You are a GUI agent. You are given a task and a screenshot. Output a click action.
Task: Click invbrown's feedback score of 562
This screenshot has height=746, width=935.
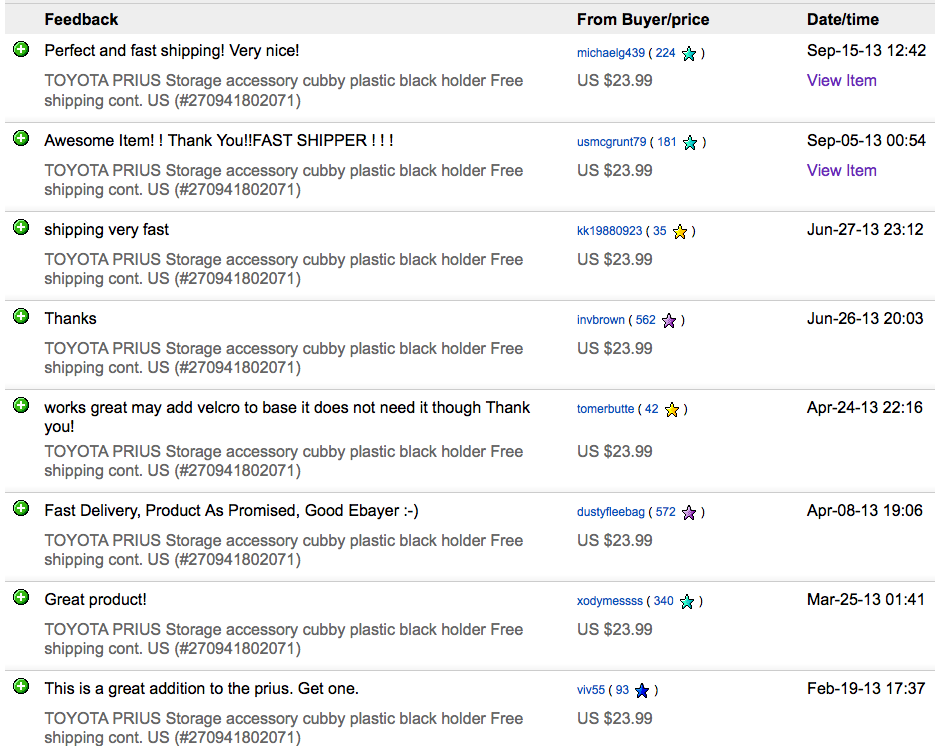645,320
